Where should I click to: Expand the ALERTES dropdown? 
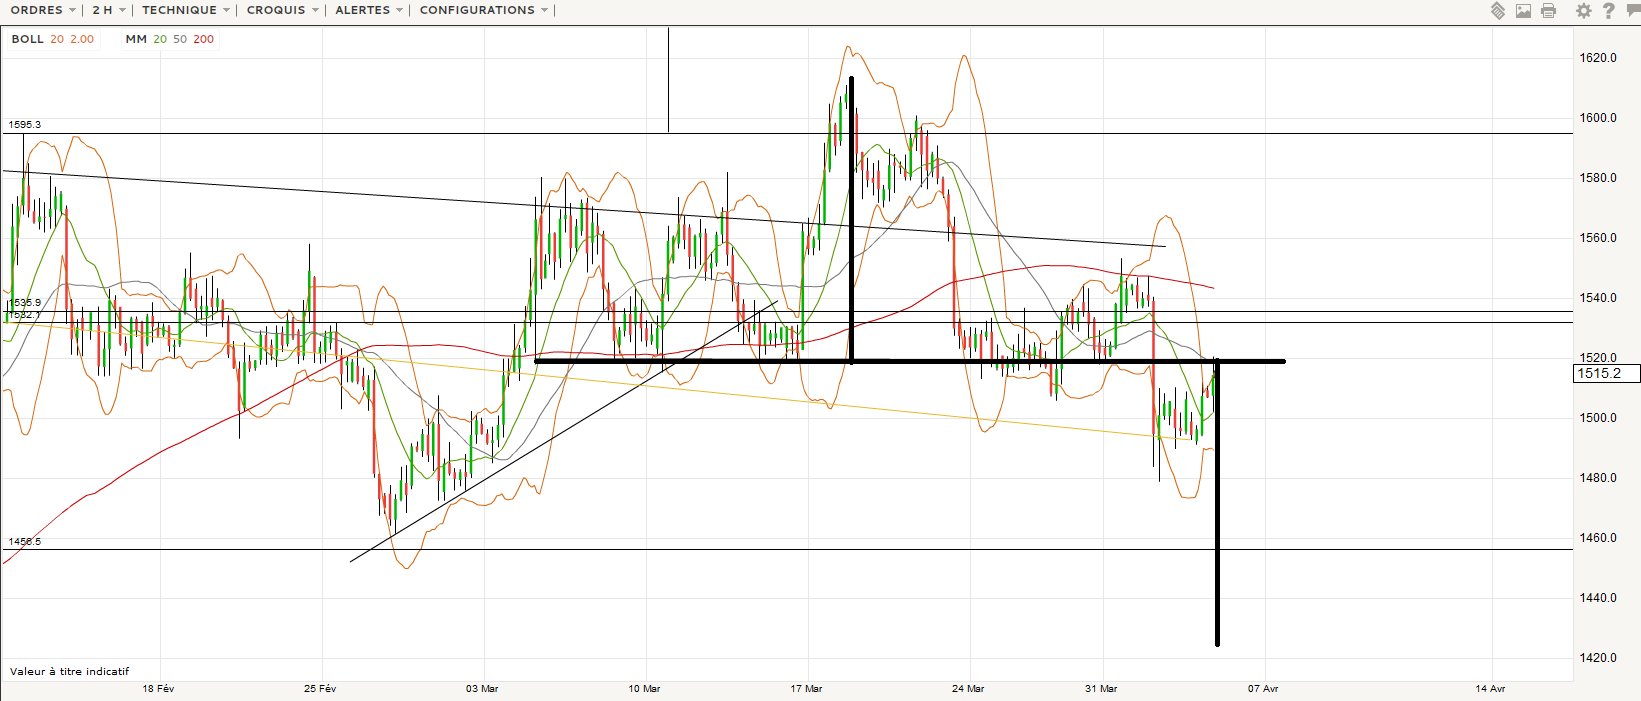click(369, 10)
